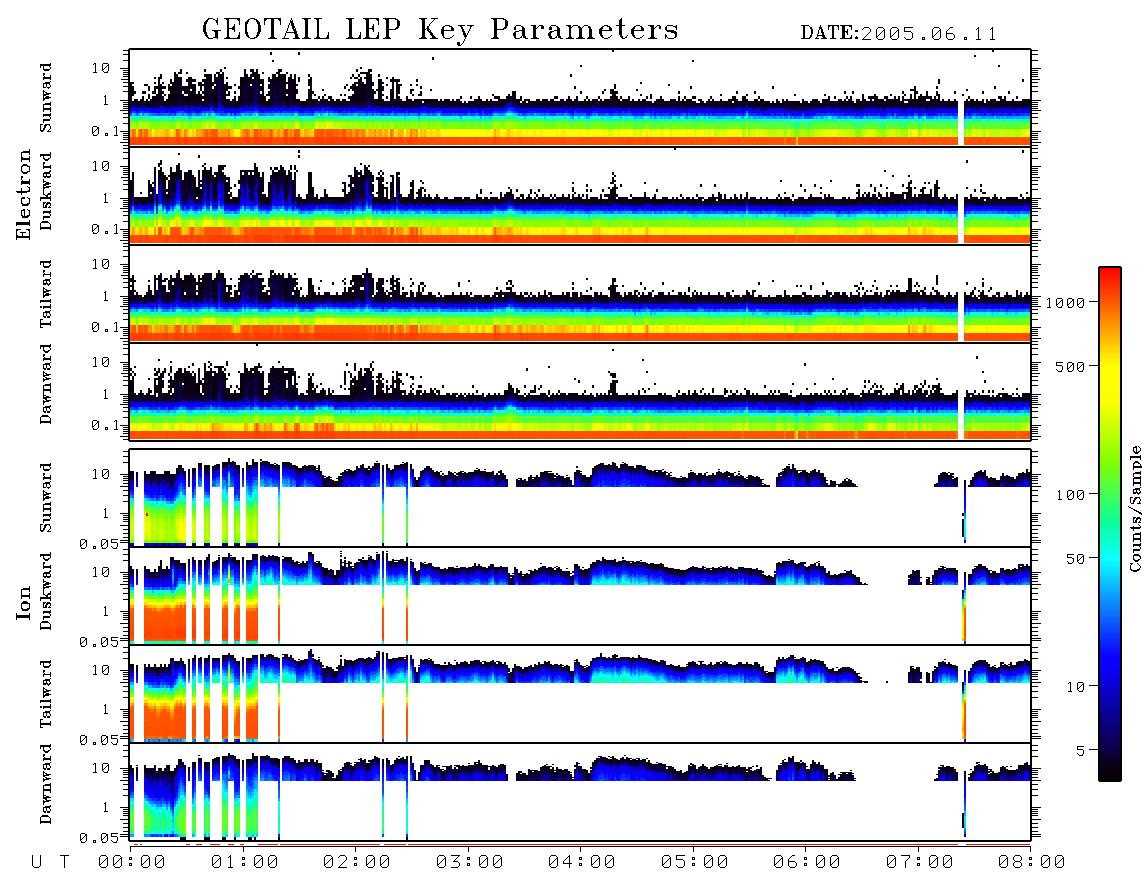Click the Electron Dawnward spectrogram panel

click(580, 391)
